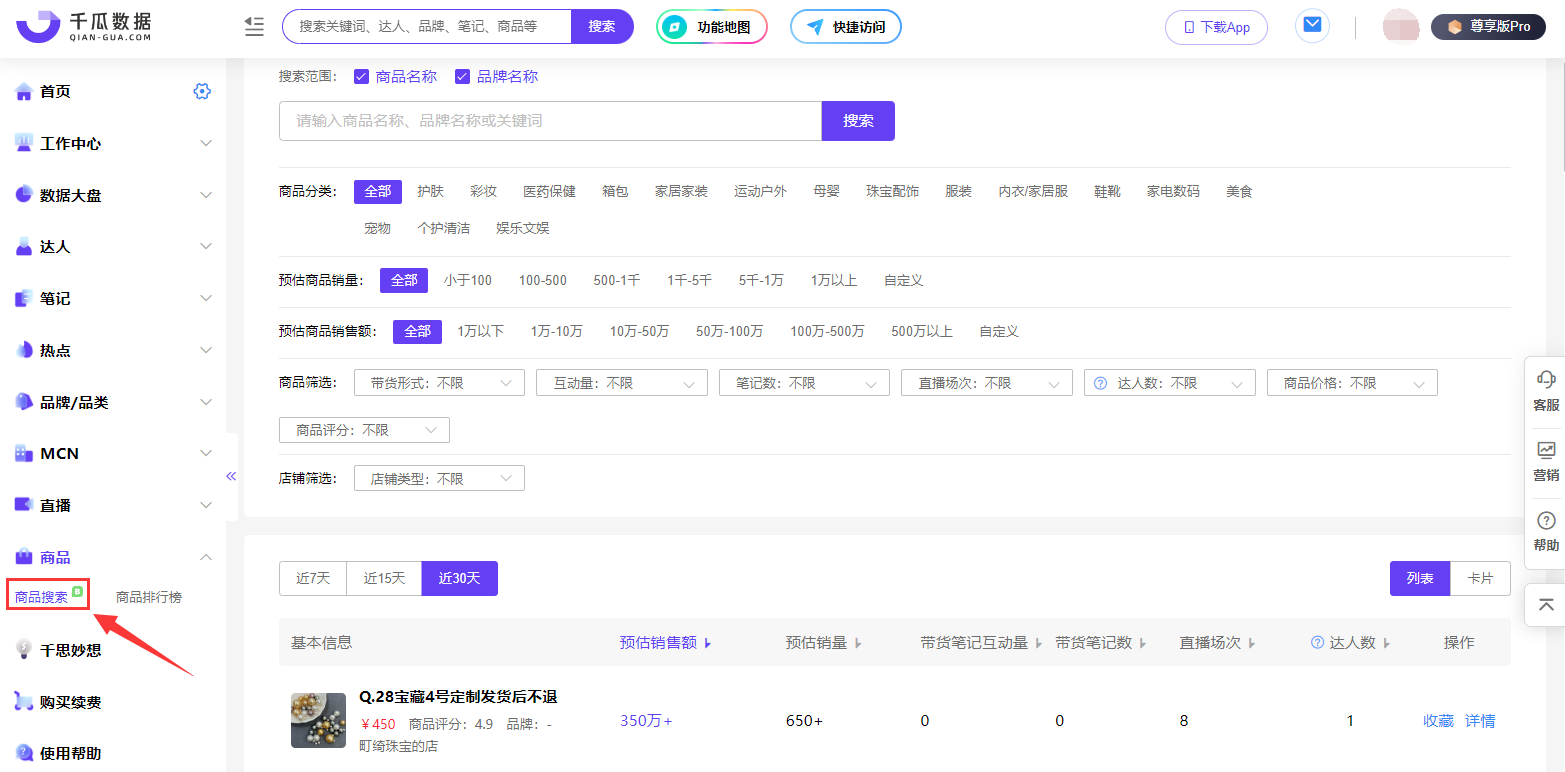Select the 数据大盘 sidebar icon
This screenshot has width=1565, height=772.
pyautogui.click(x=23, y=194)
